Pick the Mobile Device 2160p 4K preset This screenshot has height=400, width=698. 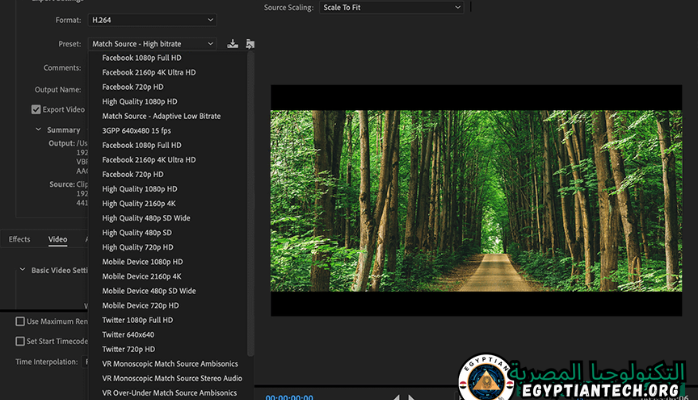[x=142, y=276]
